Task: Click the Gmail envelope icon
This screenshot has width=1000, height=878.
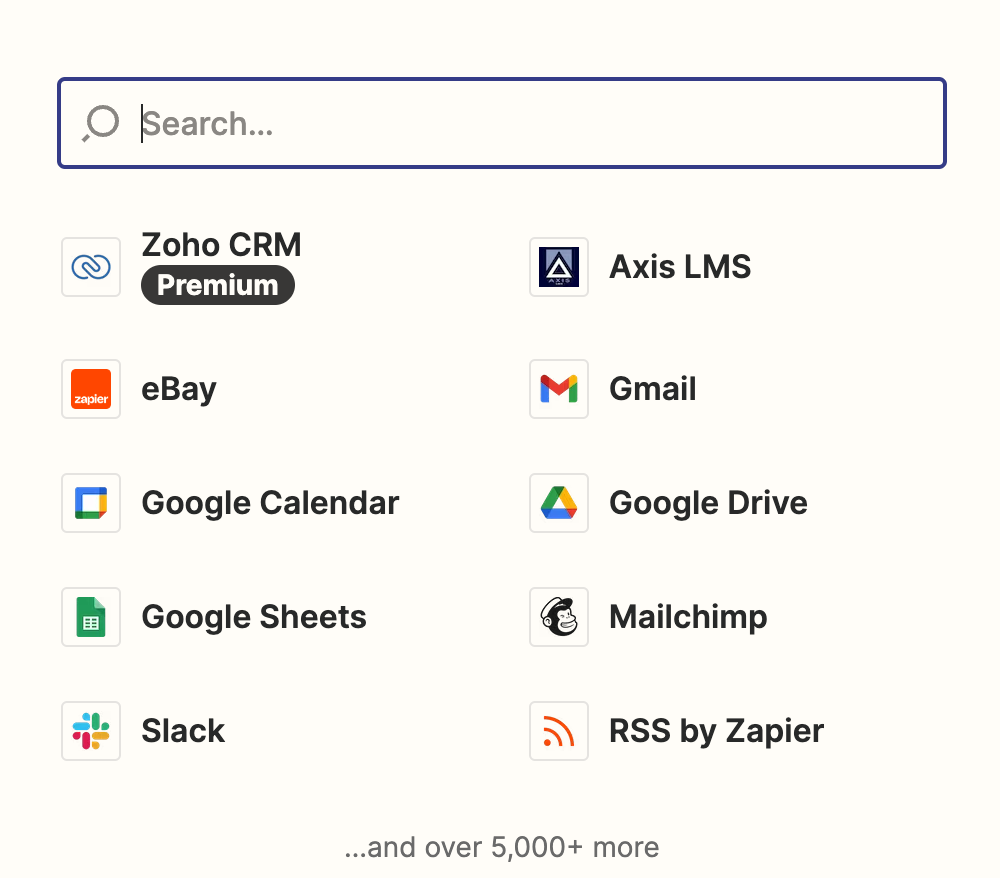Action: pyautogui.click(x=559, y=389)
